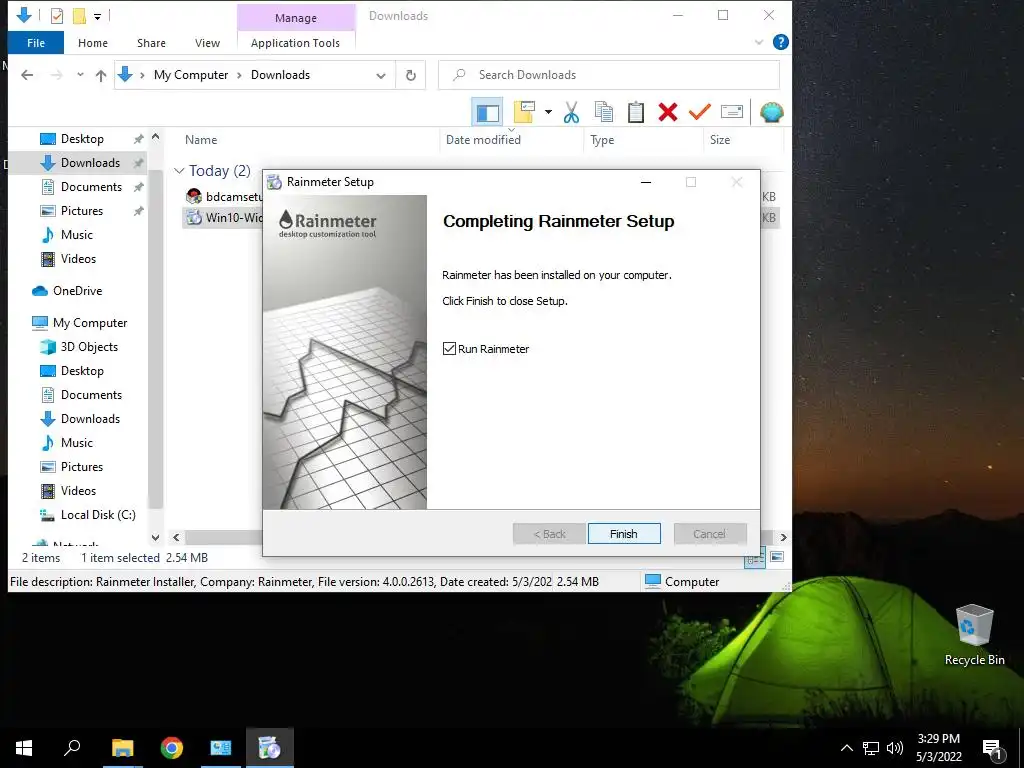The image size is (1024, 768).
Task: Uncheck the Run Rainmeter checkbox
Action: pyautogui.click(x=449, y=349)
